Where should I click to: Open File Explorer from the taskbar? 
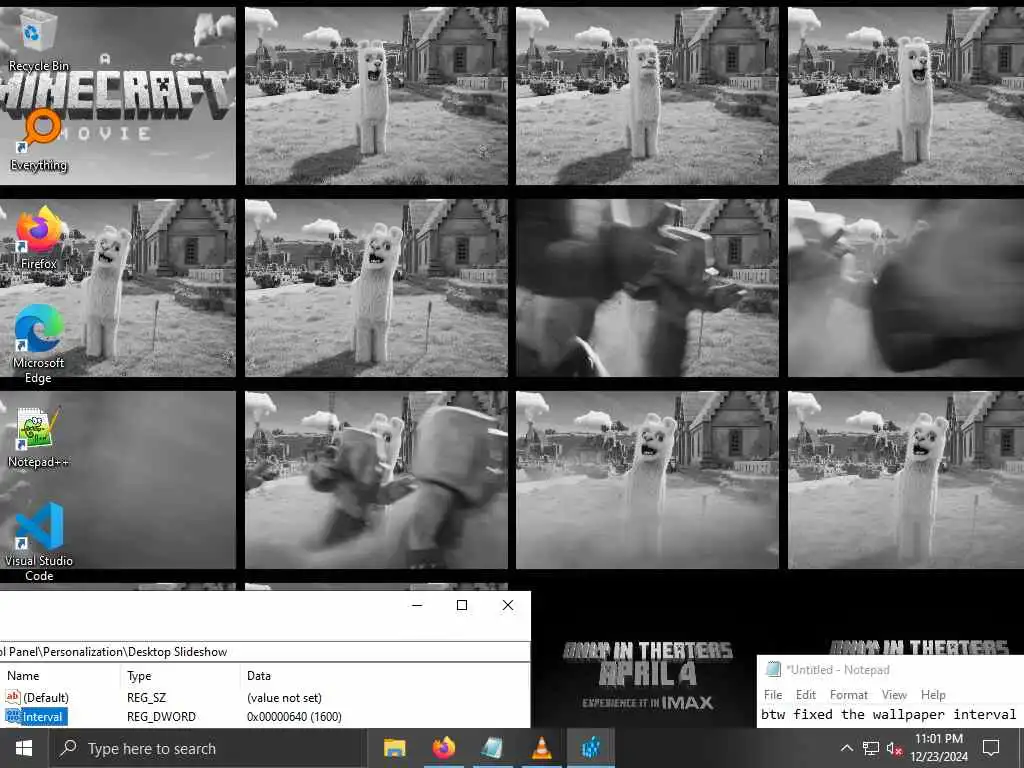coord(394,748)
